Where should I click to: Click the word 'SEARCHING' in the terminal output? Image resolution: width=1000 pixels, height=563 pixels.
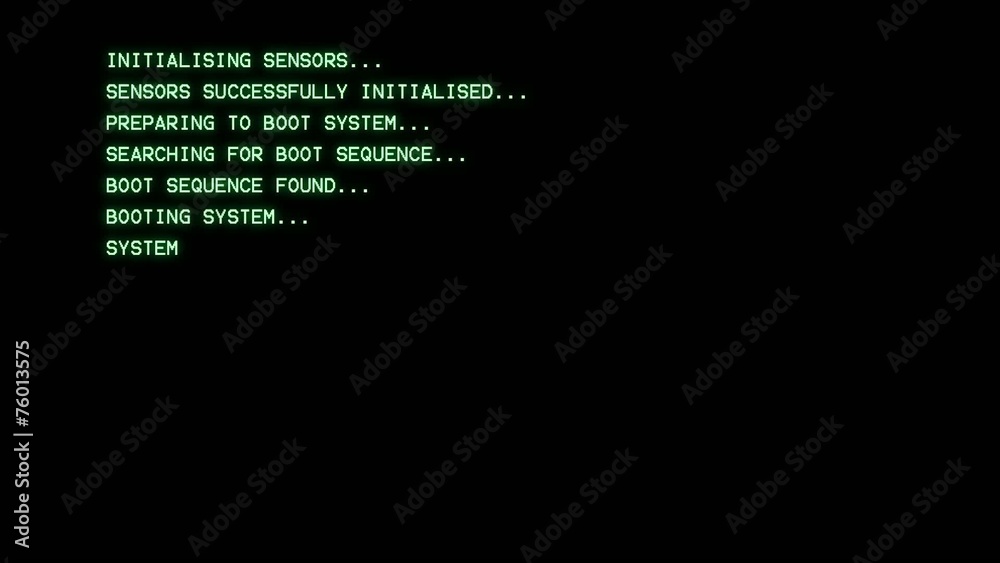pyautogui.click(x=160, y=154)
